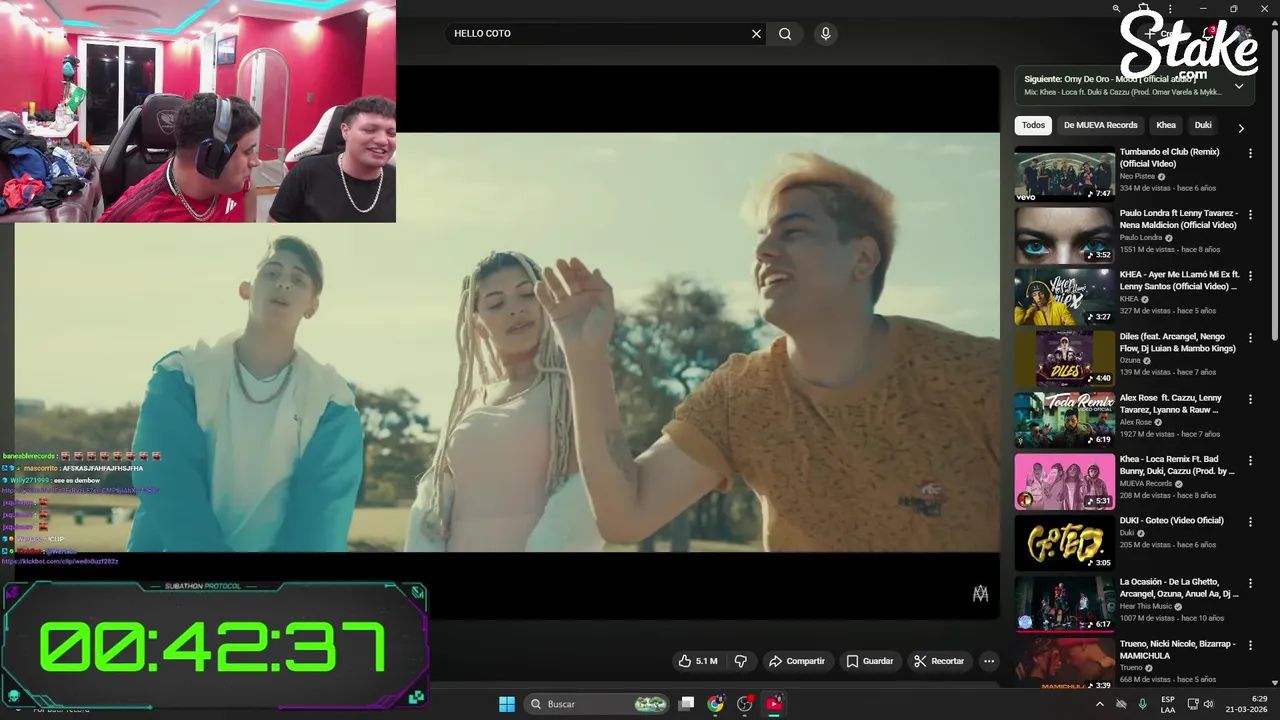Clear the search box text with the X
This screenshot has height=720, width=1280.
coord(756,34)
